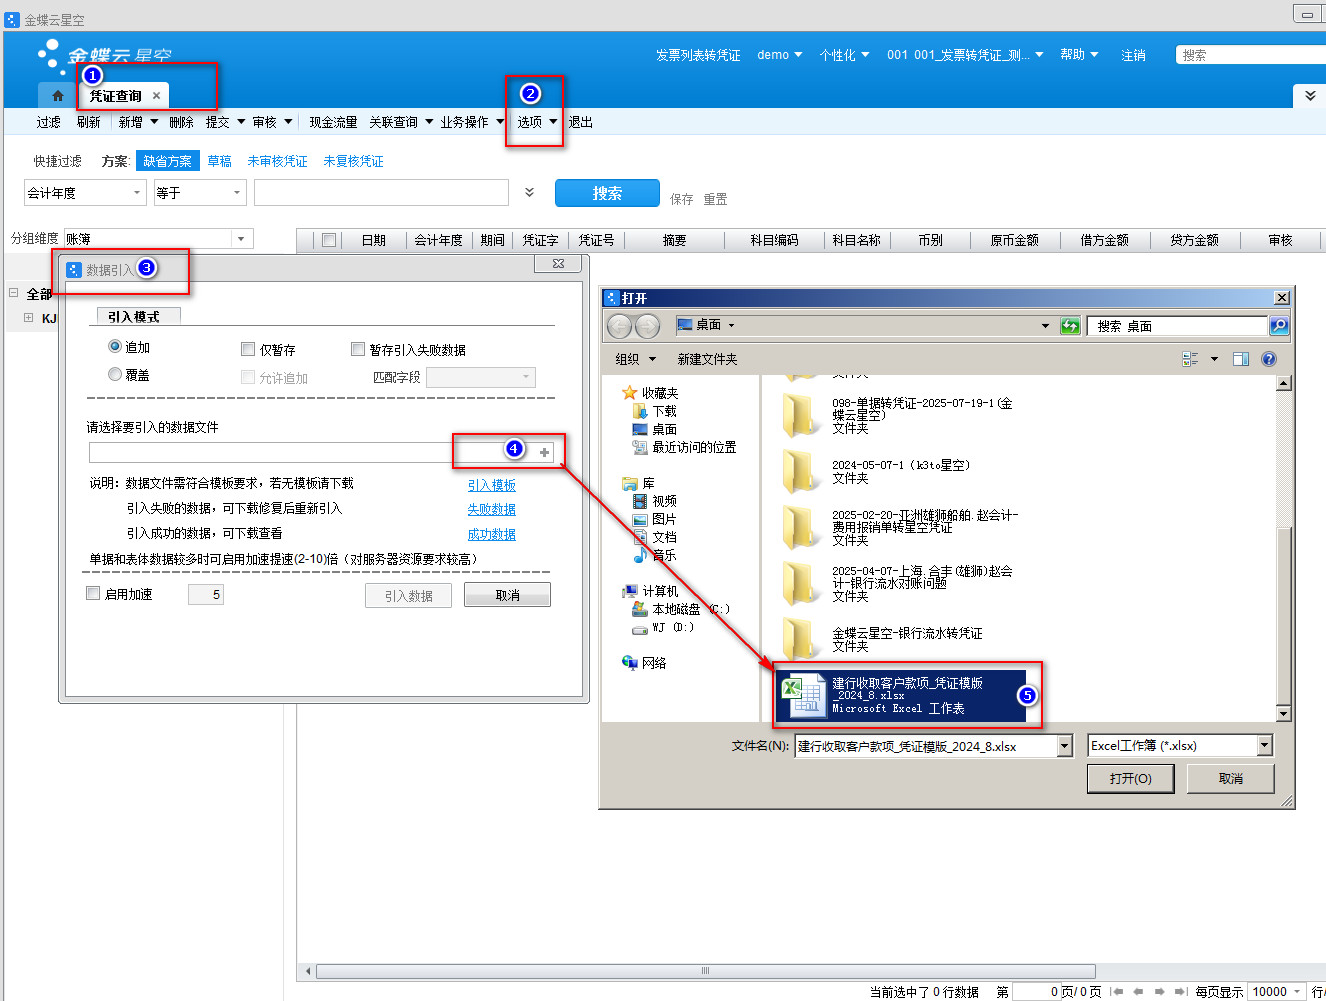Open the home page icon tab
Screen dimensions: 1326x1001
[x=57, y=96]
